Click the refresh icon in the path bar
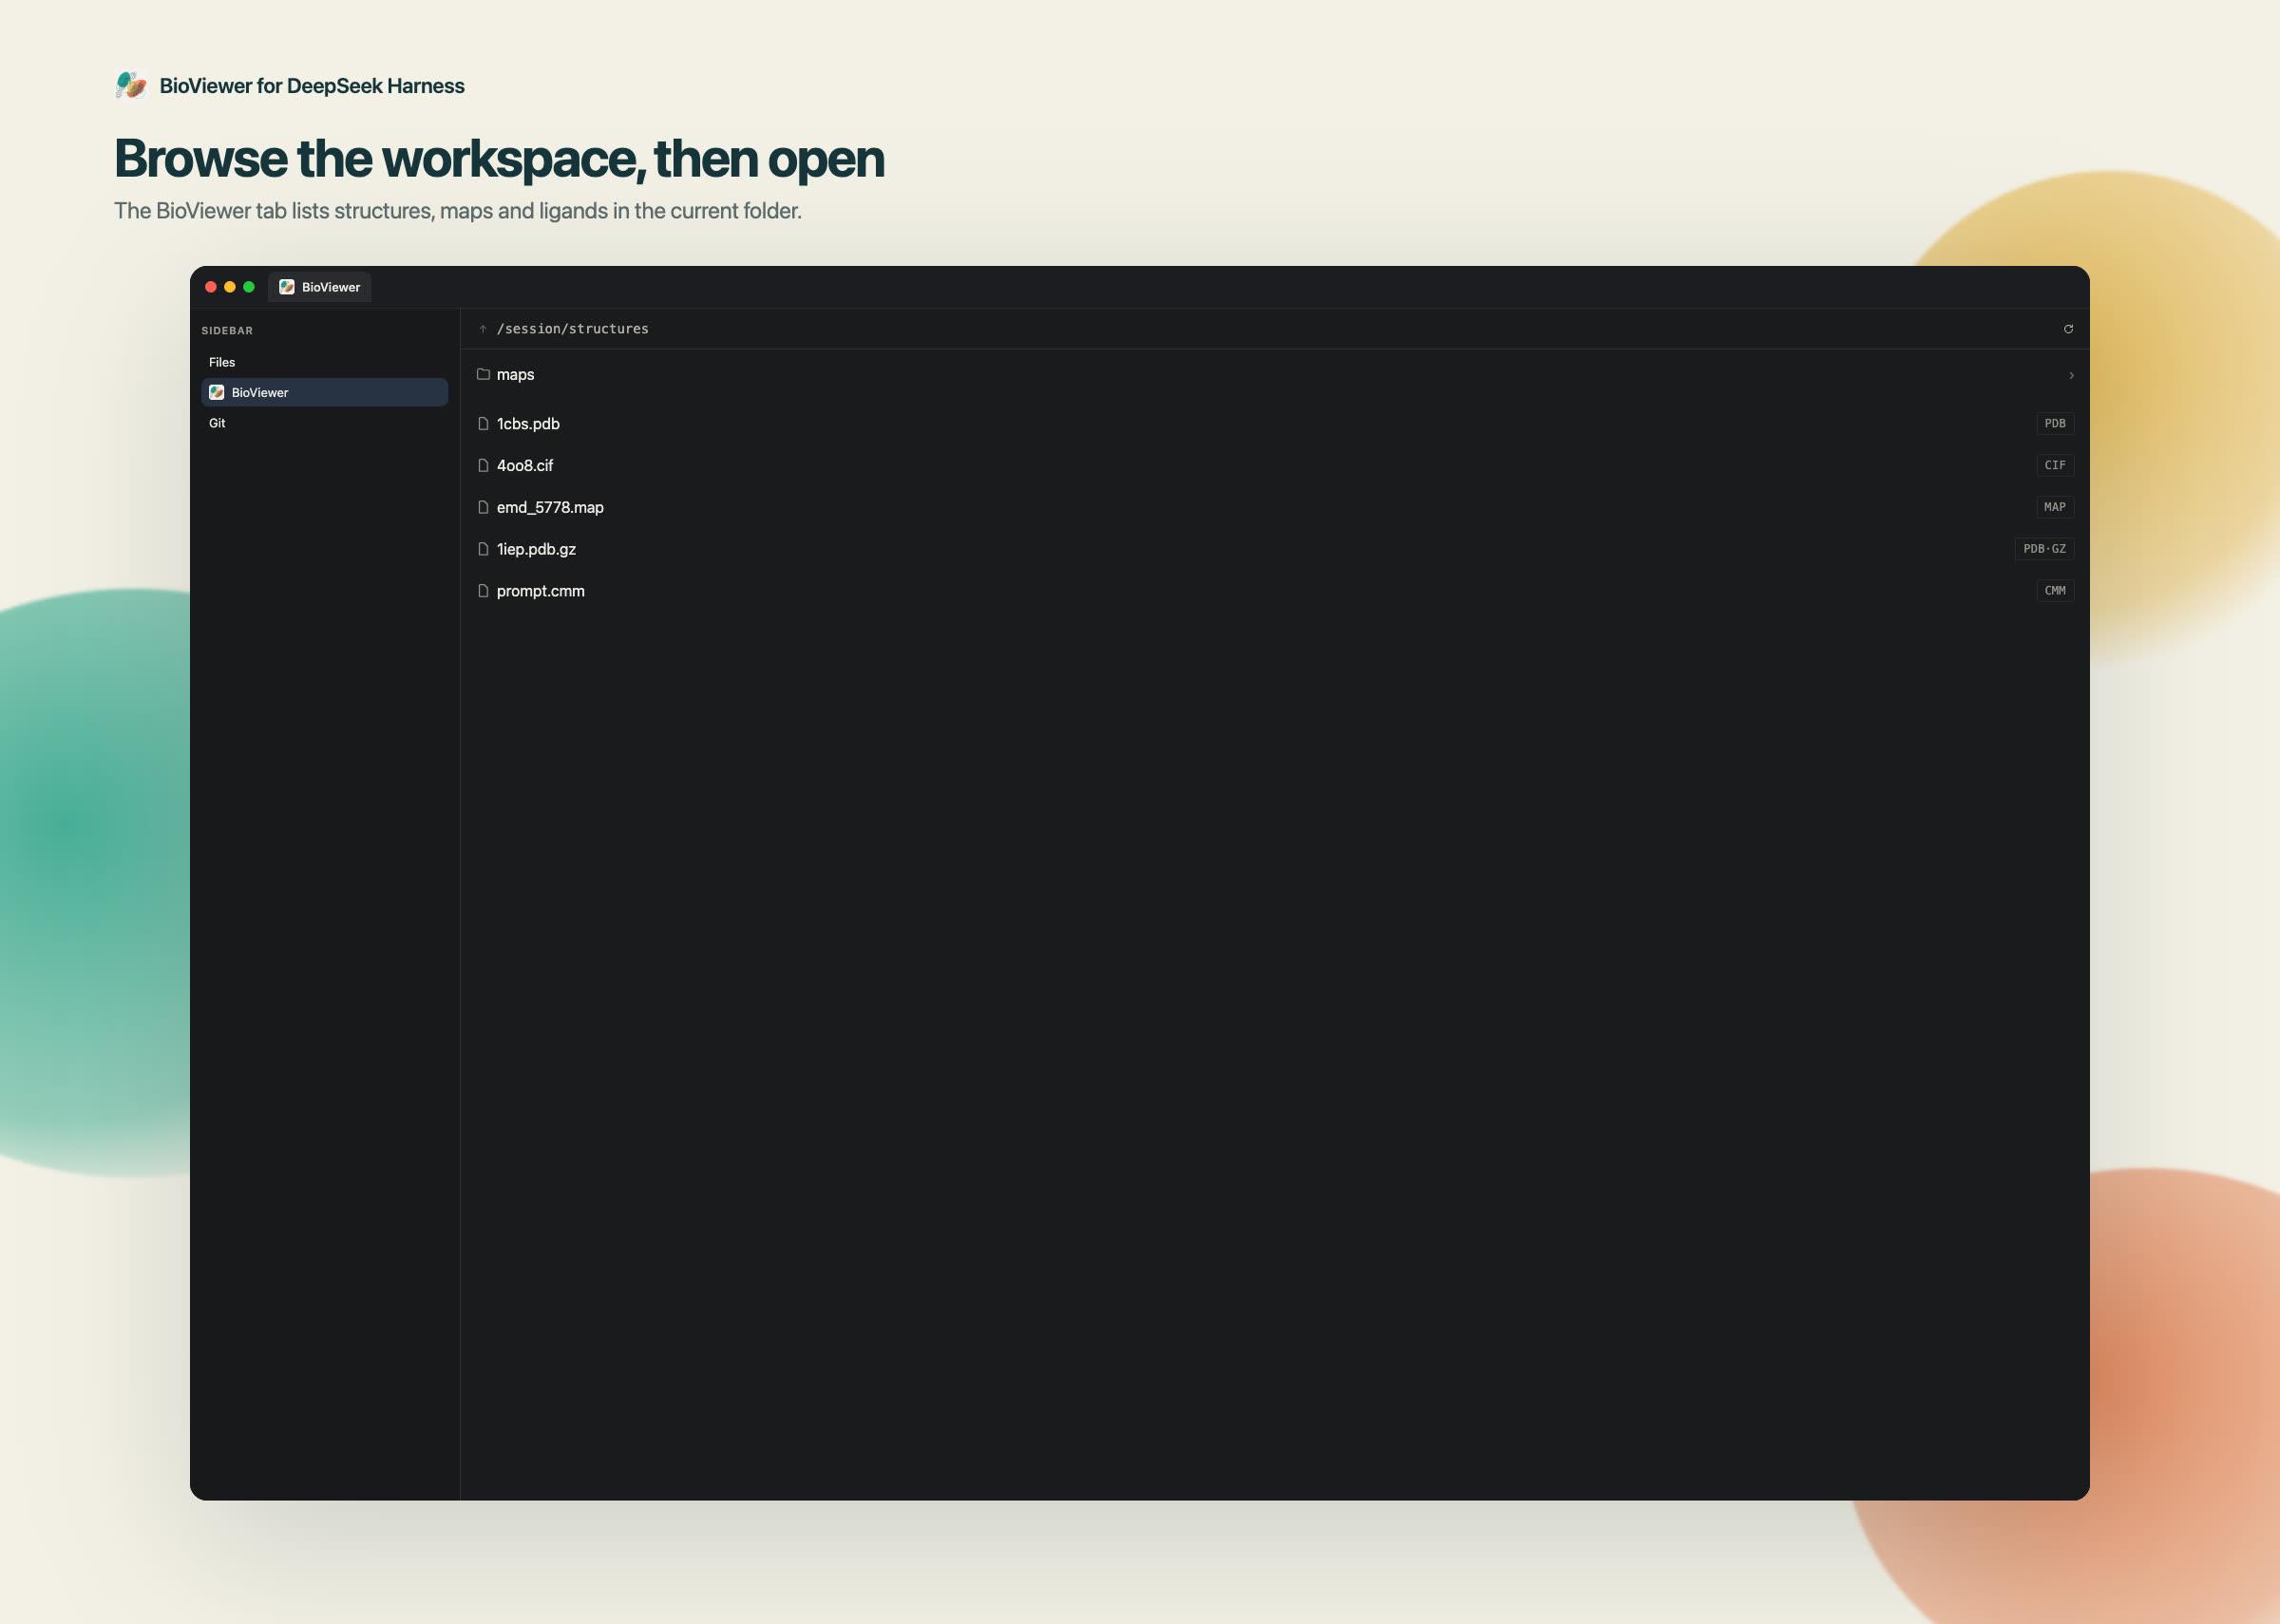Screen dimensions: 2280x1624 (x=2068, y=329)
